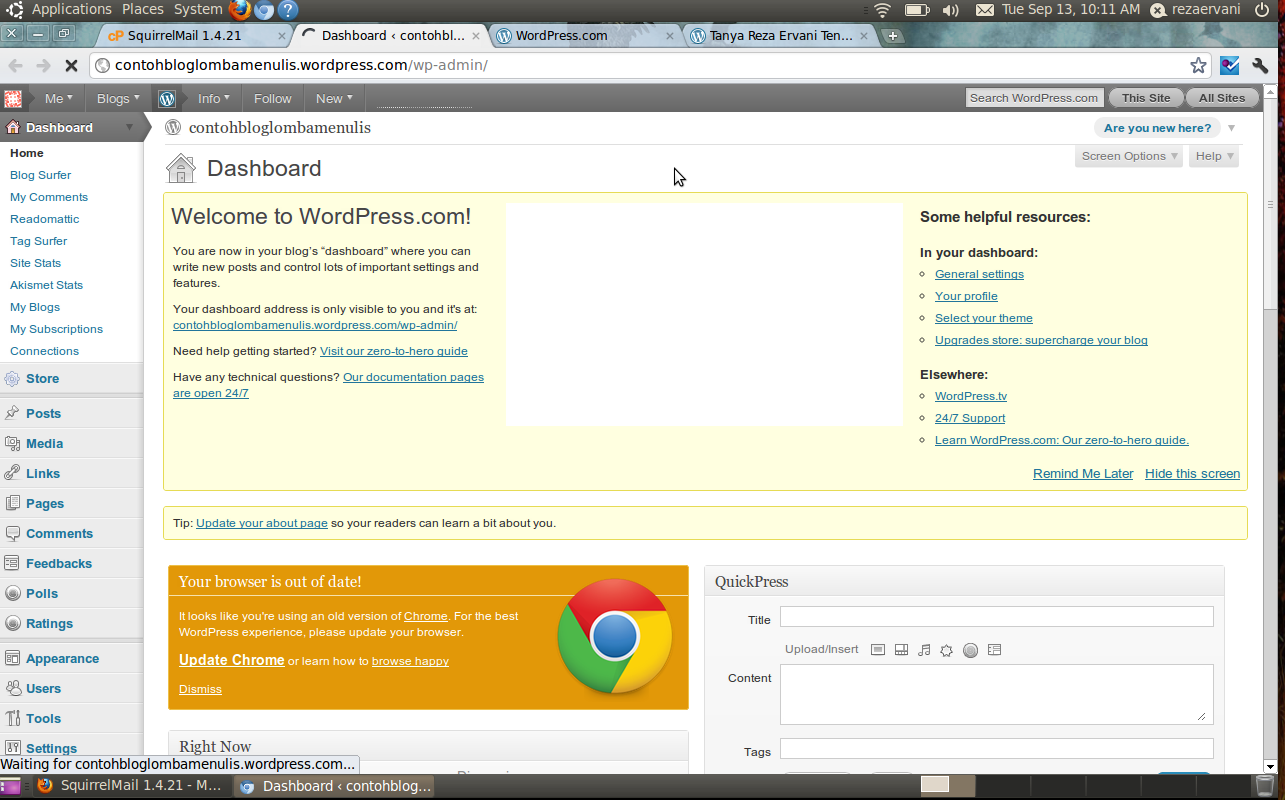Click the Update Chrome link
The height and width of the screenshot is (800, 1285).
(232, 660)
